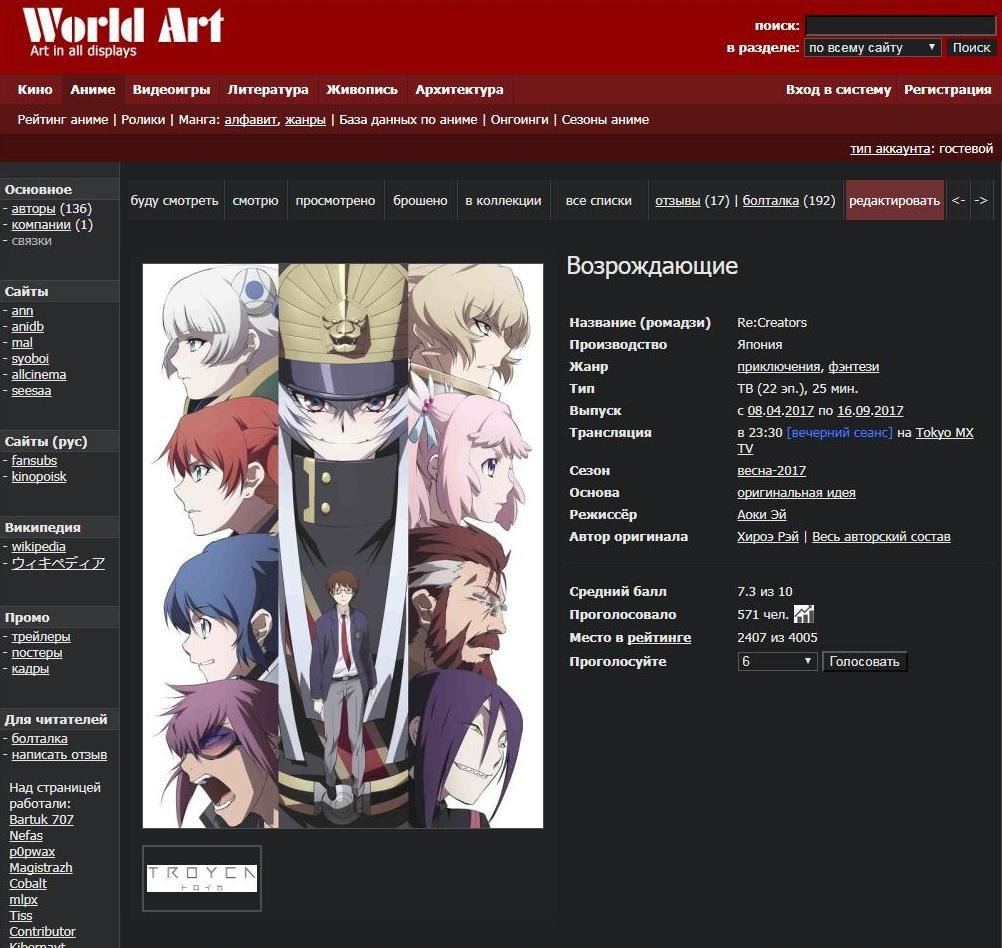
Task: Open трейлеры in Промо section
Action: [x=41, y=637]
